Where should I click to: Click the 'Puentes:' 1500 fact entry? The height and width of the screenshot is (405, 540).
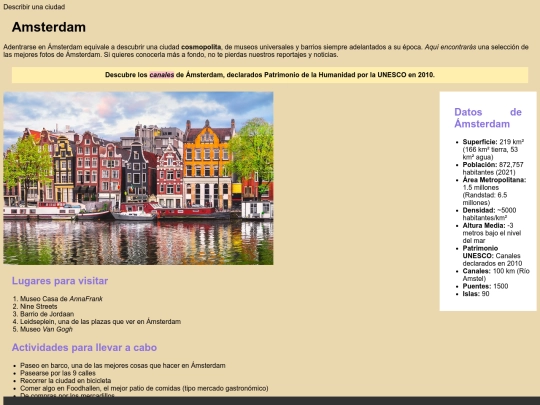(485, 286)
